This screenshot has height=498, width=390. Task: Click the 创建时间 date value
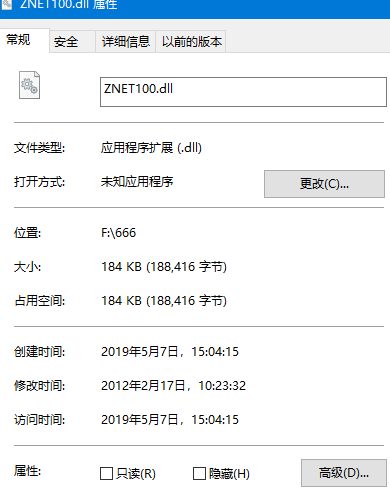(170, 352)
